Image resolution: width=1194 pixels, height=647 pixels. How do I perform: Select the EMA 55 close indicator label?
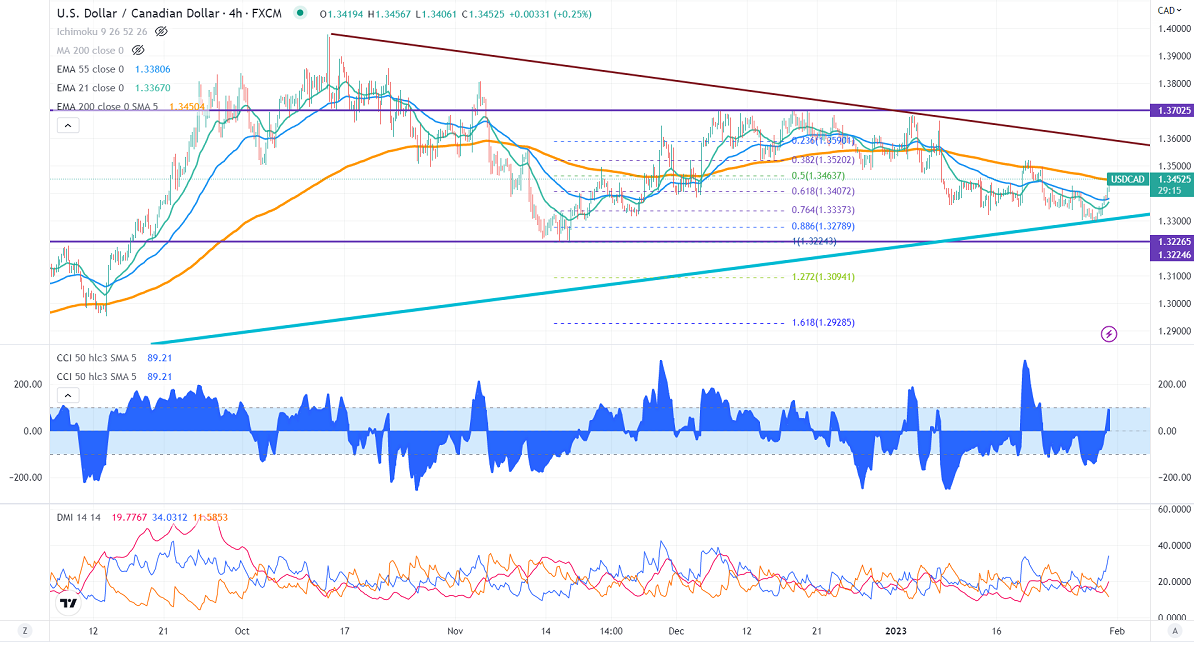pyautogui.click(x=88, y=68)
